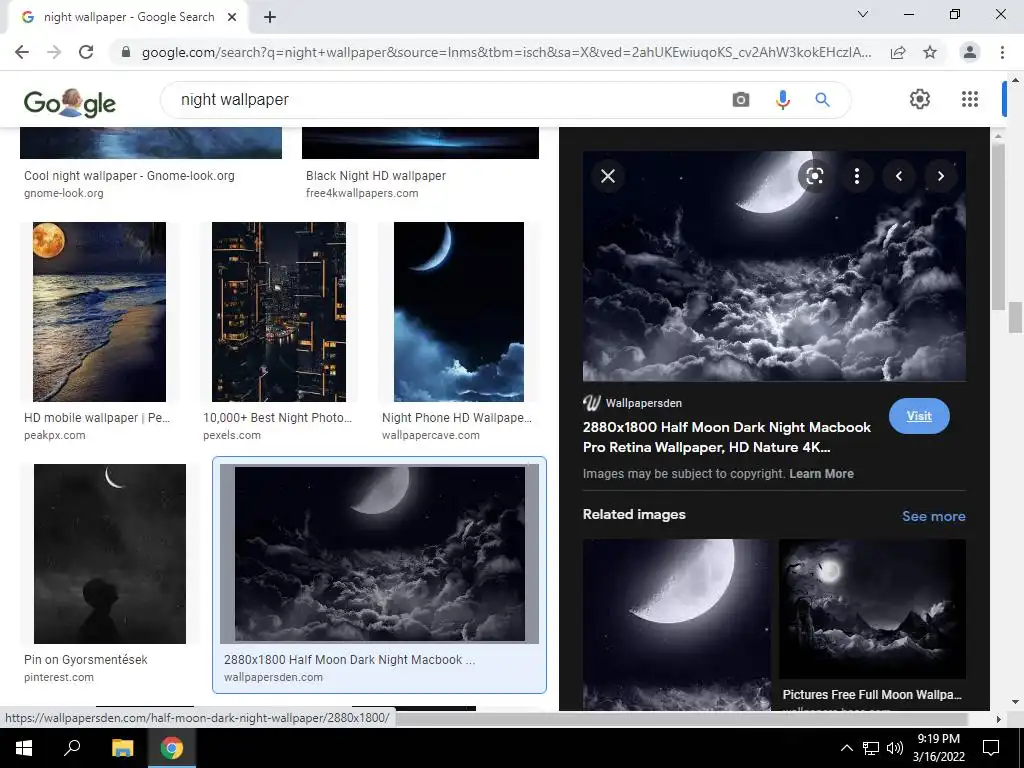The width and height of the screenshot is (1024, 768).
Task: Open Google quick settings gear
Action: (x=920, y=99)
